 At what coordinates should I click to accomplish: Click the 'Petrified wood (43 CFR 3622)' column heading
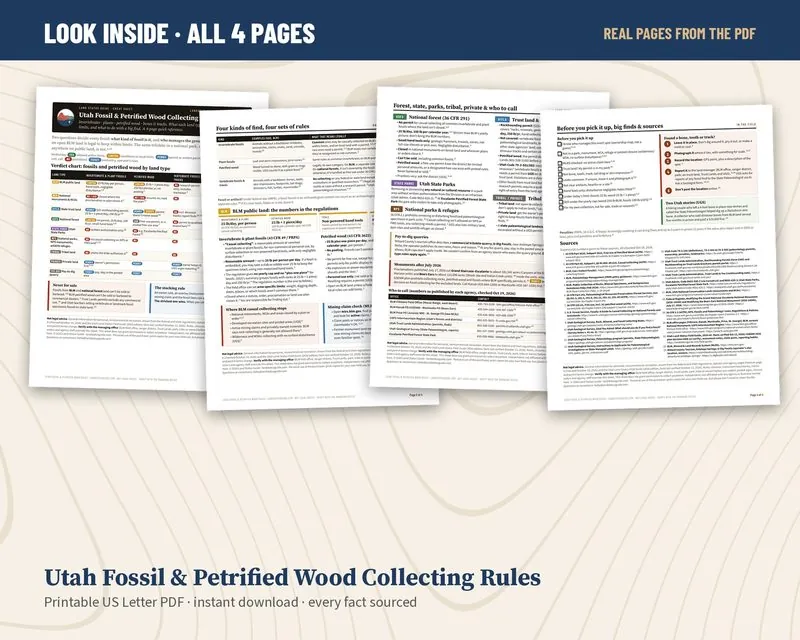pos(345,237)
